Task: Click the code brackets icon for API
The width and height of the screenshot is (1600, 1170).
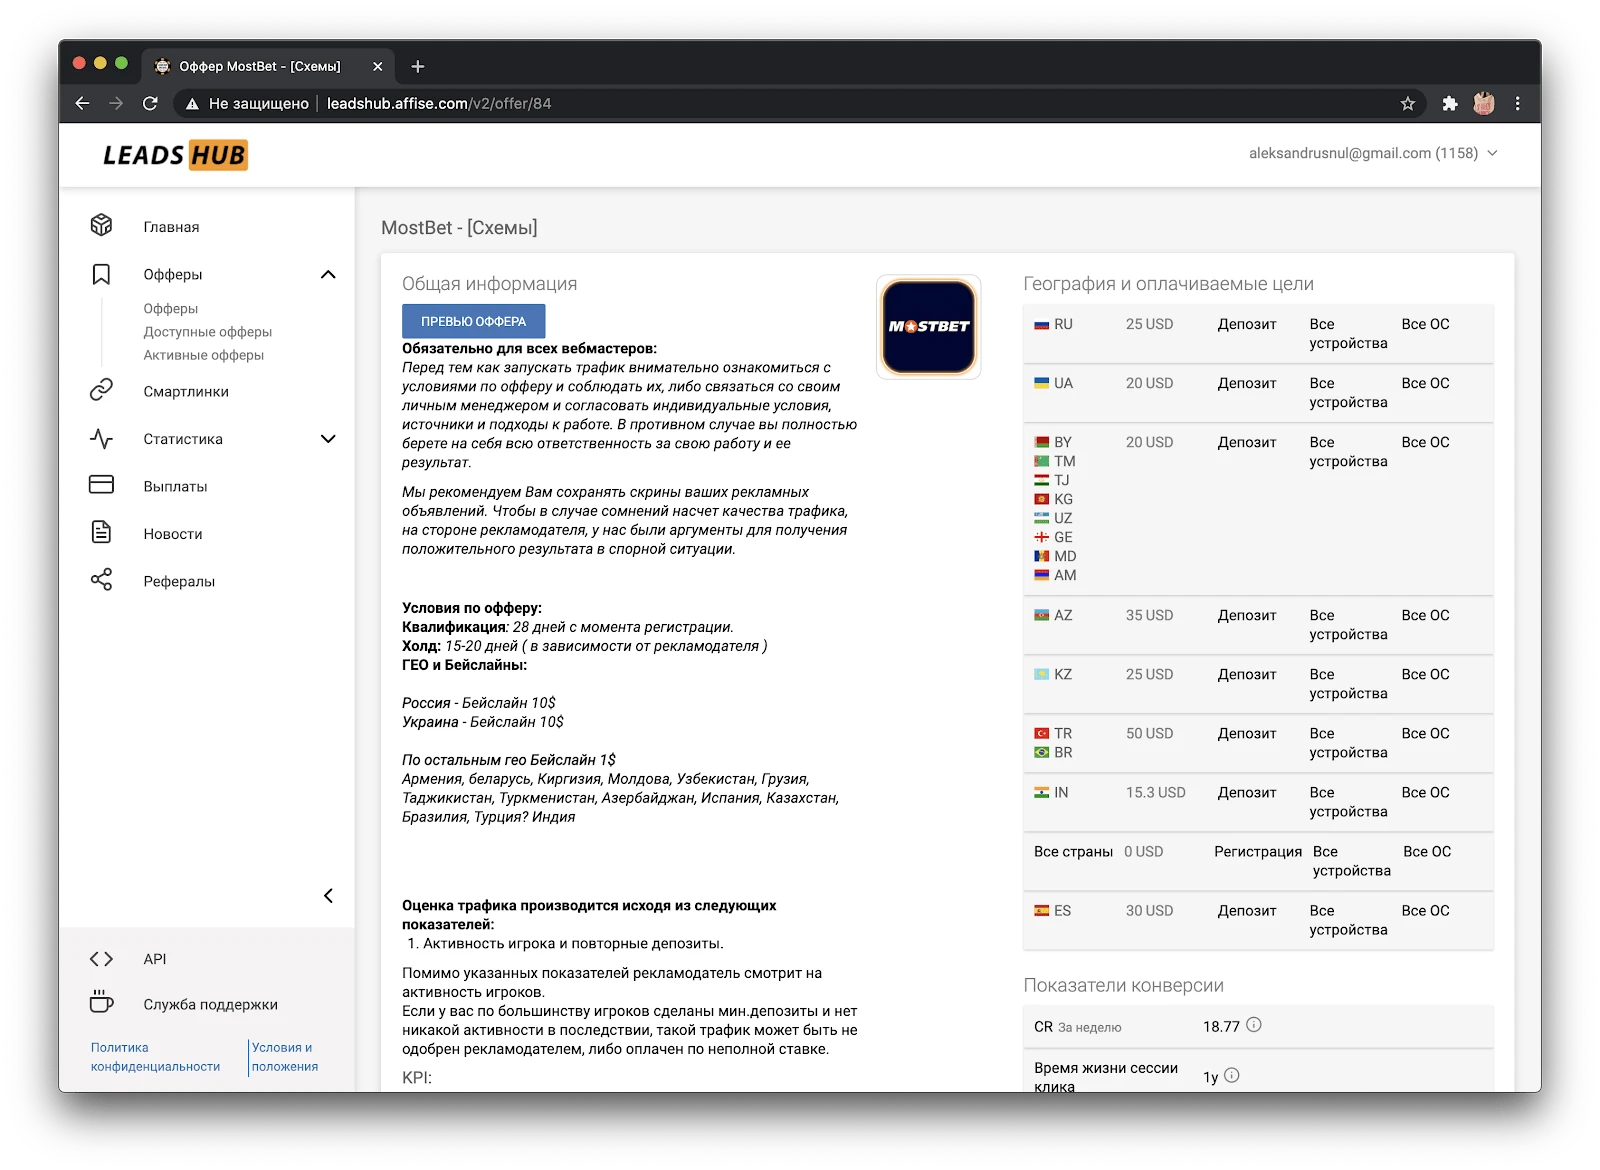Action: click(x=101, y=959)
